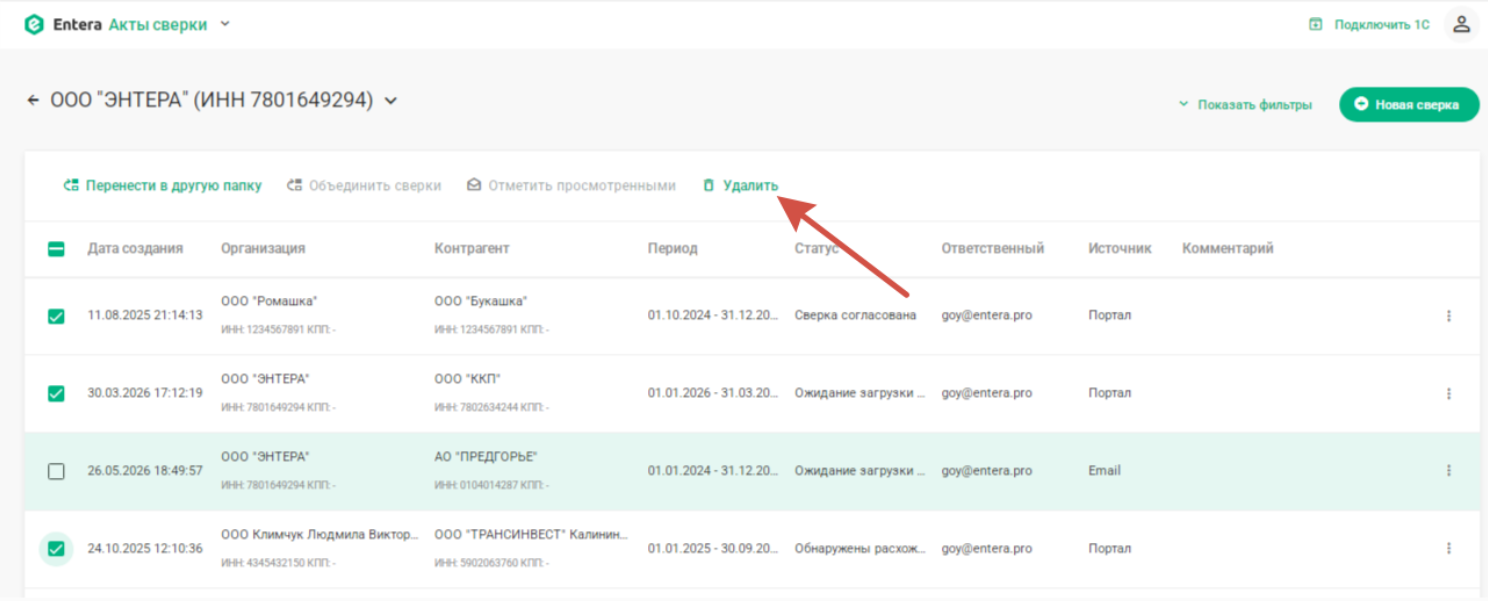The image size is (1488, 601).
Task: Click the date 30.03.2026 17:12:19
Action: pos(145,393)
